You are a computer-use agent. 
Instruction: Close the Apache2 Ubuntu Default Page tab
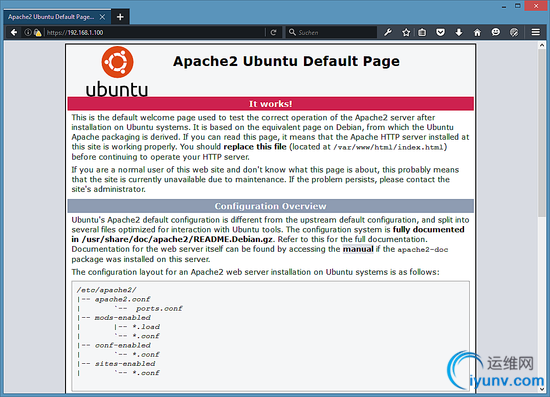(x=102, y=17)
